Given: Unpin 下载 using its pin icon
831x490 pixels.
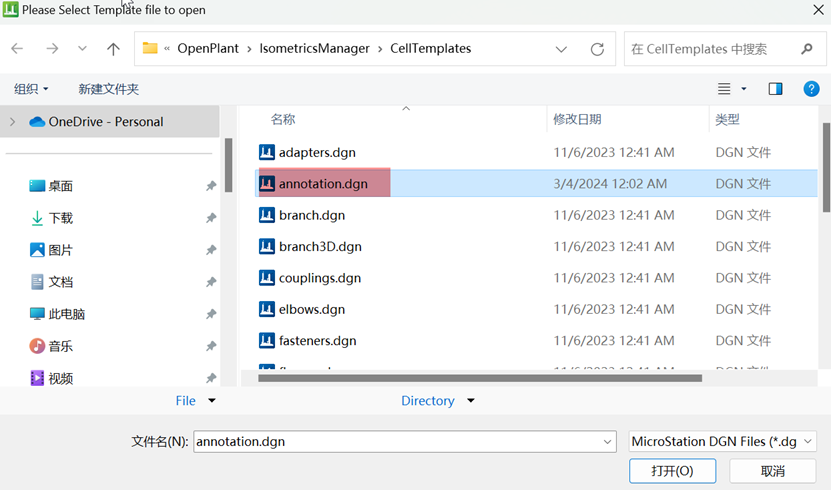Looking at the screenshot, I should click(x=211, y=218).
